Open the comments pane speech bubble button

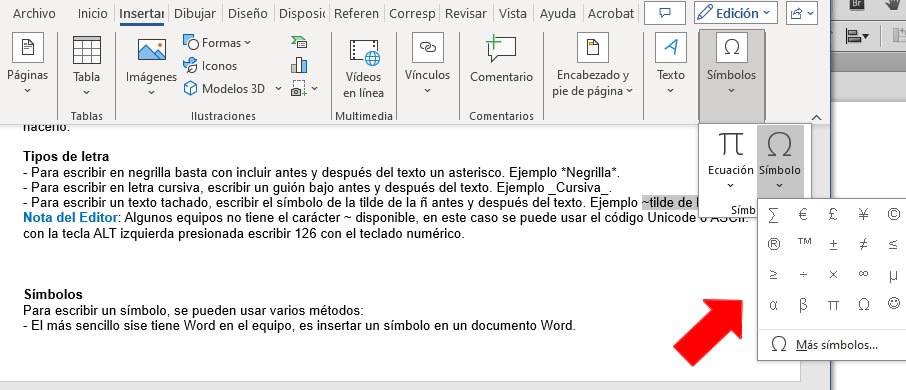pyautogui.click(x=664, y=13)
